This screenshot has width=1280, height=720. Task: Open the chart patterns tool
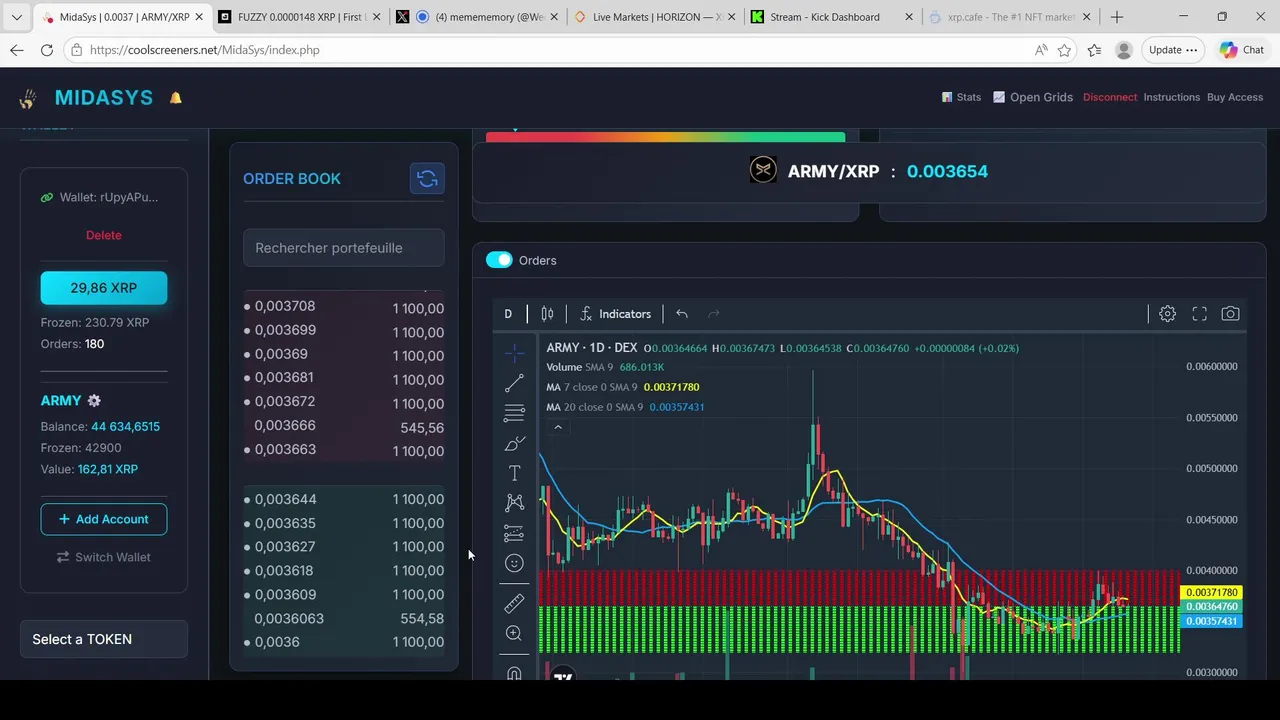point(514,503)
